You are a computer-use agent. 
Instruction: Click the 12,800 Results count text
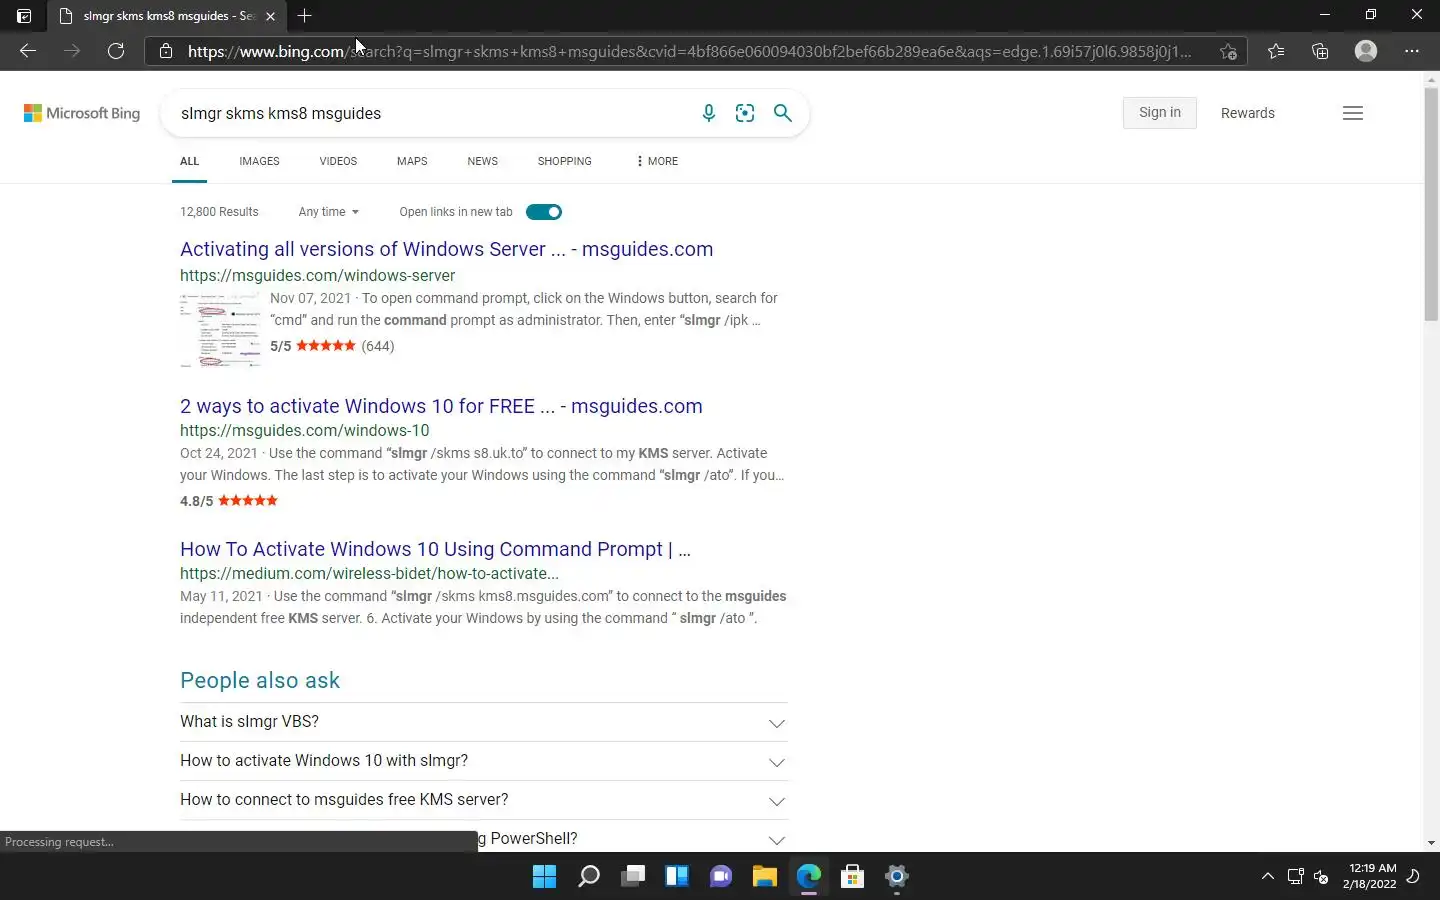click(219, 212)
